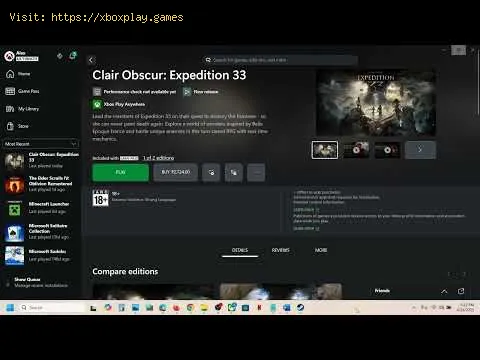Open the more options ellipsis button

click(256, 172)
